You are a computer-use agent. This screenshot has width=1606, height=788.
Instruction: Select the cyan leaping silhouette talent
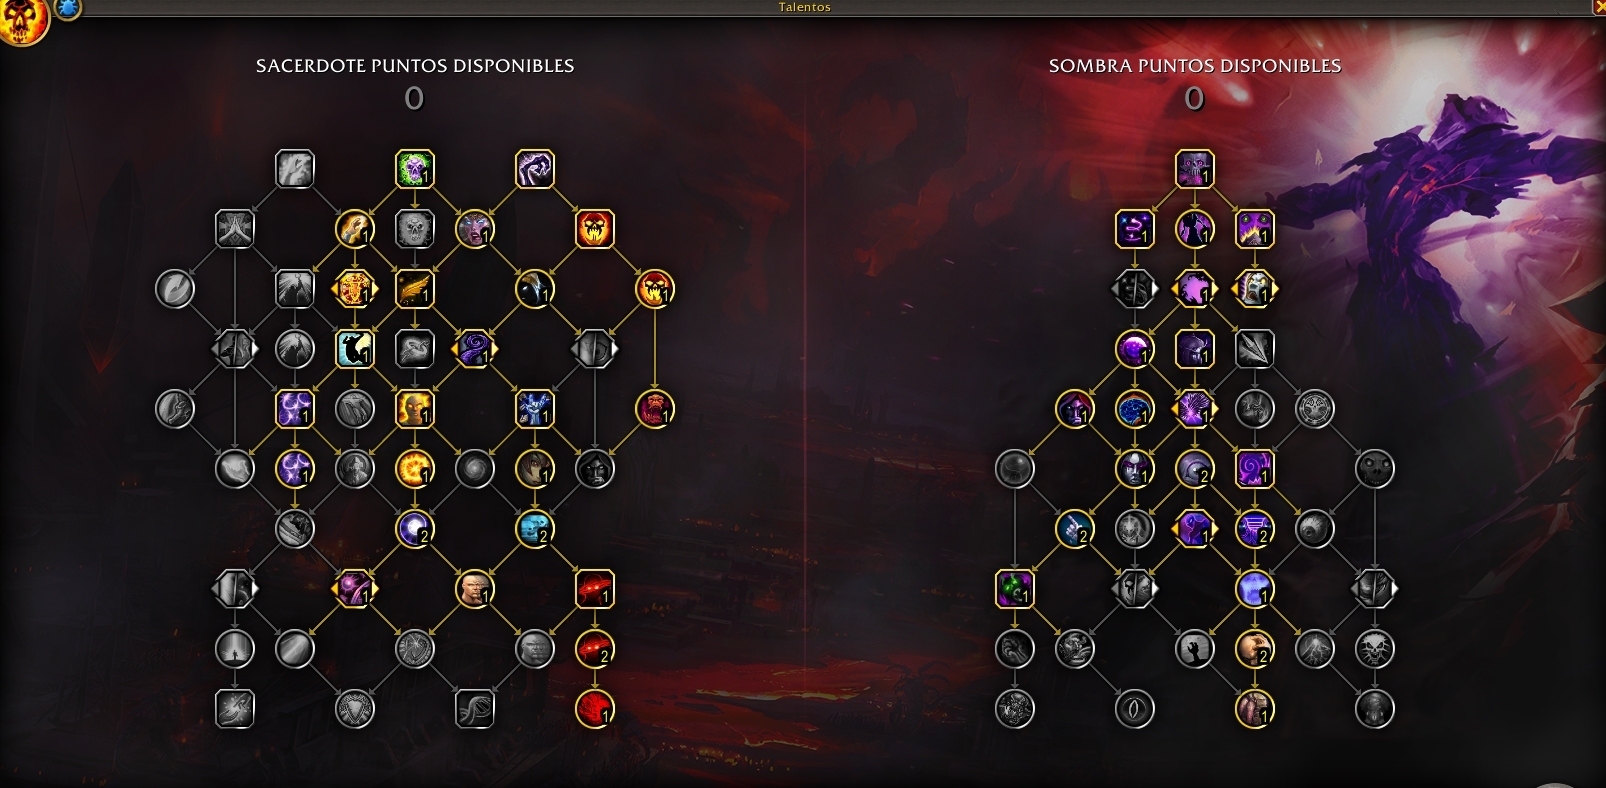(354, 349)
